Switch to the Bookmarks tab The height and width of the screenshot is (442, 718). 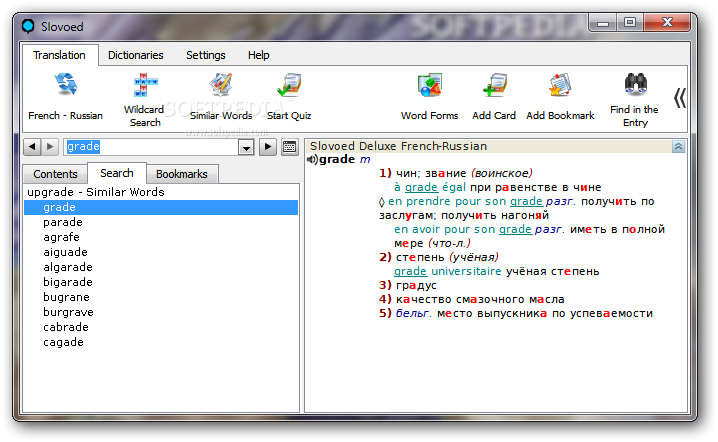[x=182, y=174]
